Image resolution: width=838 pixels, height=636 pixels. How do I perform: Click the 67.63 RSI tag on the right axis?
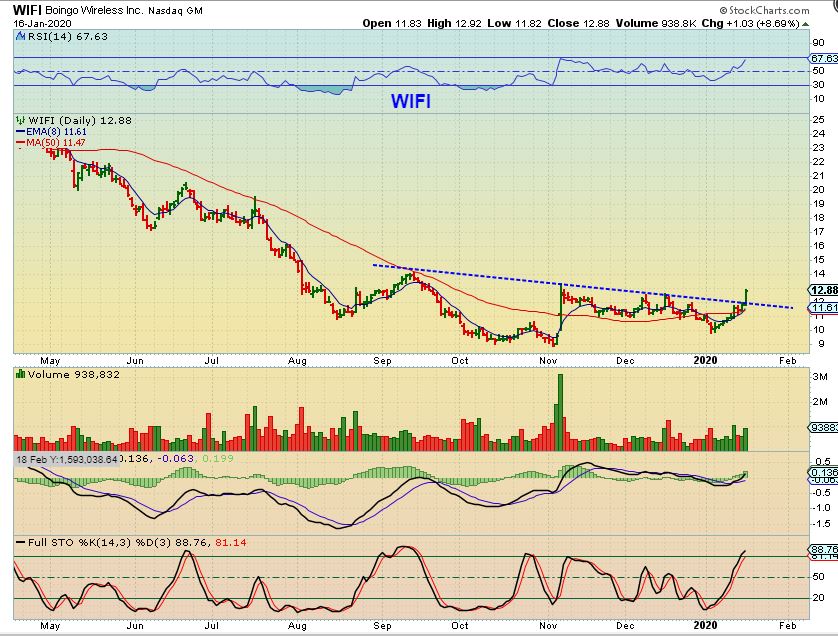coord(824,58)
